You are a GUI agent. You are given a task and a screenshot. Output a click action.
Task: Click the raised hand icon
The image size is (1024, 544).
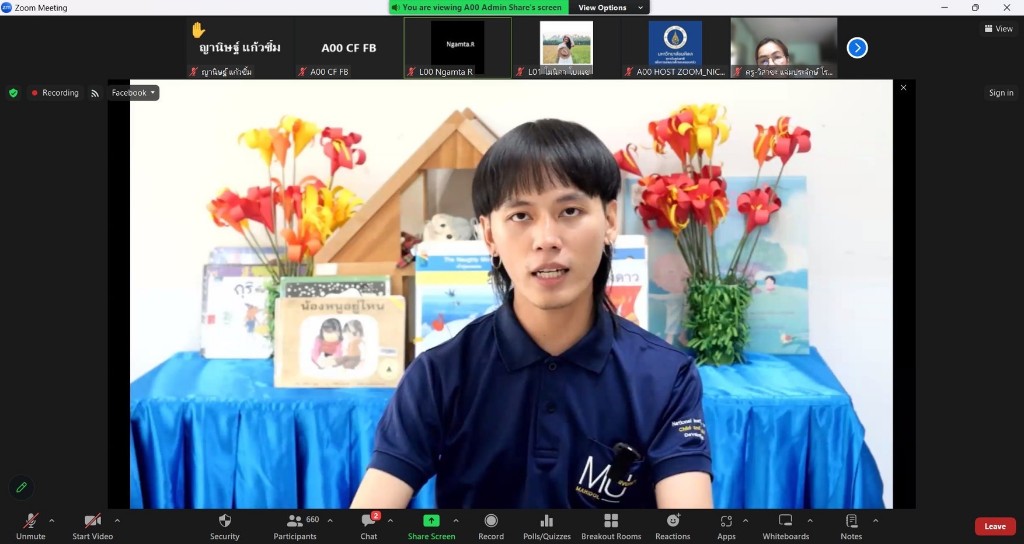(x=199, y=30)
